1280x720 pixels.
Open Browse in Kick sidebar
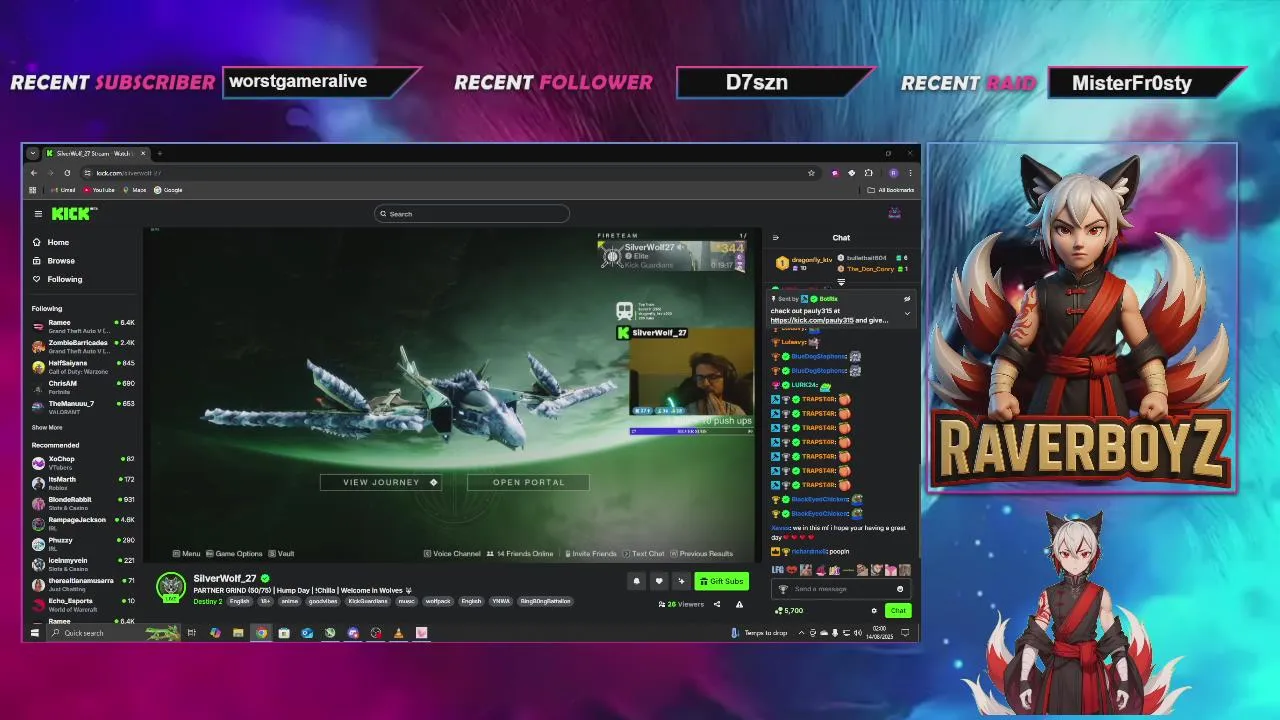pos(54,260)
